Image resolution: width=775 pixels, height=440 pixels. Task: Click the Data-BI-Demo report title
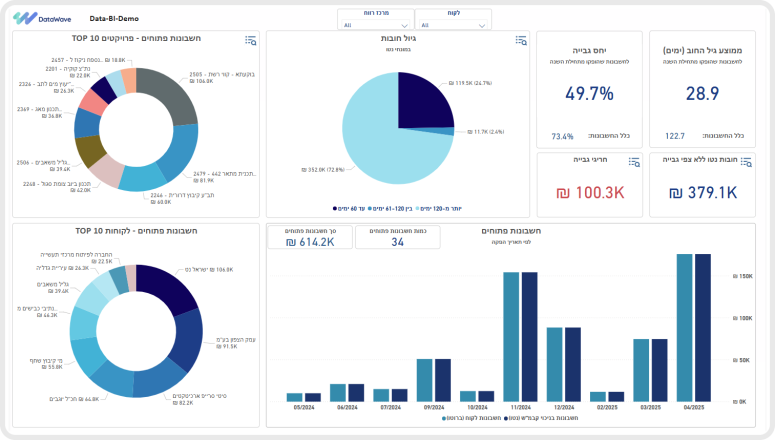114,19
